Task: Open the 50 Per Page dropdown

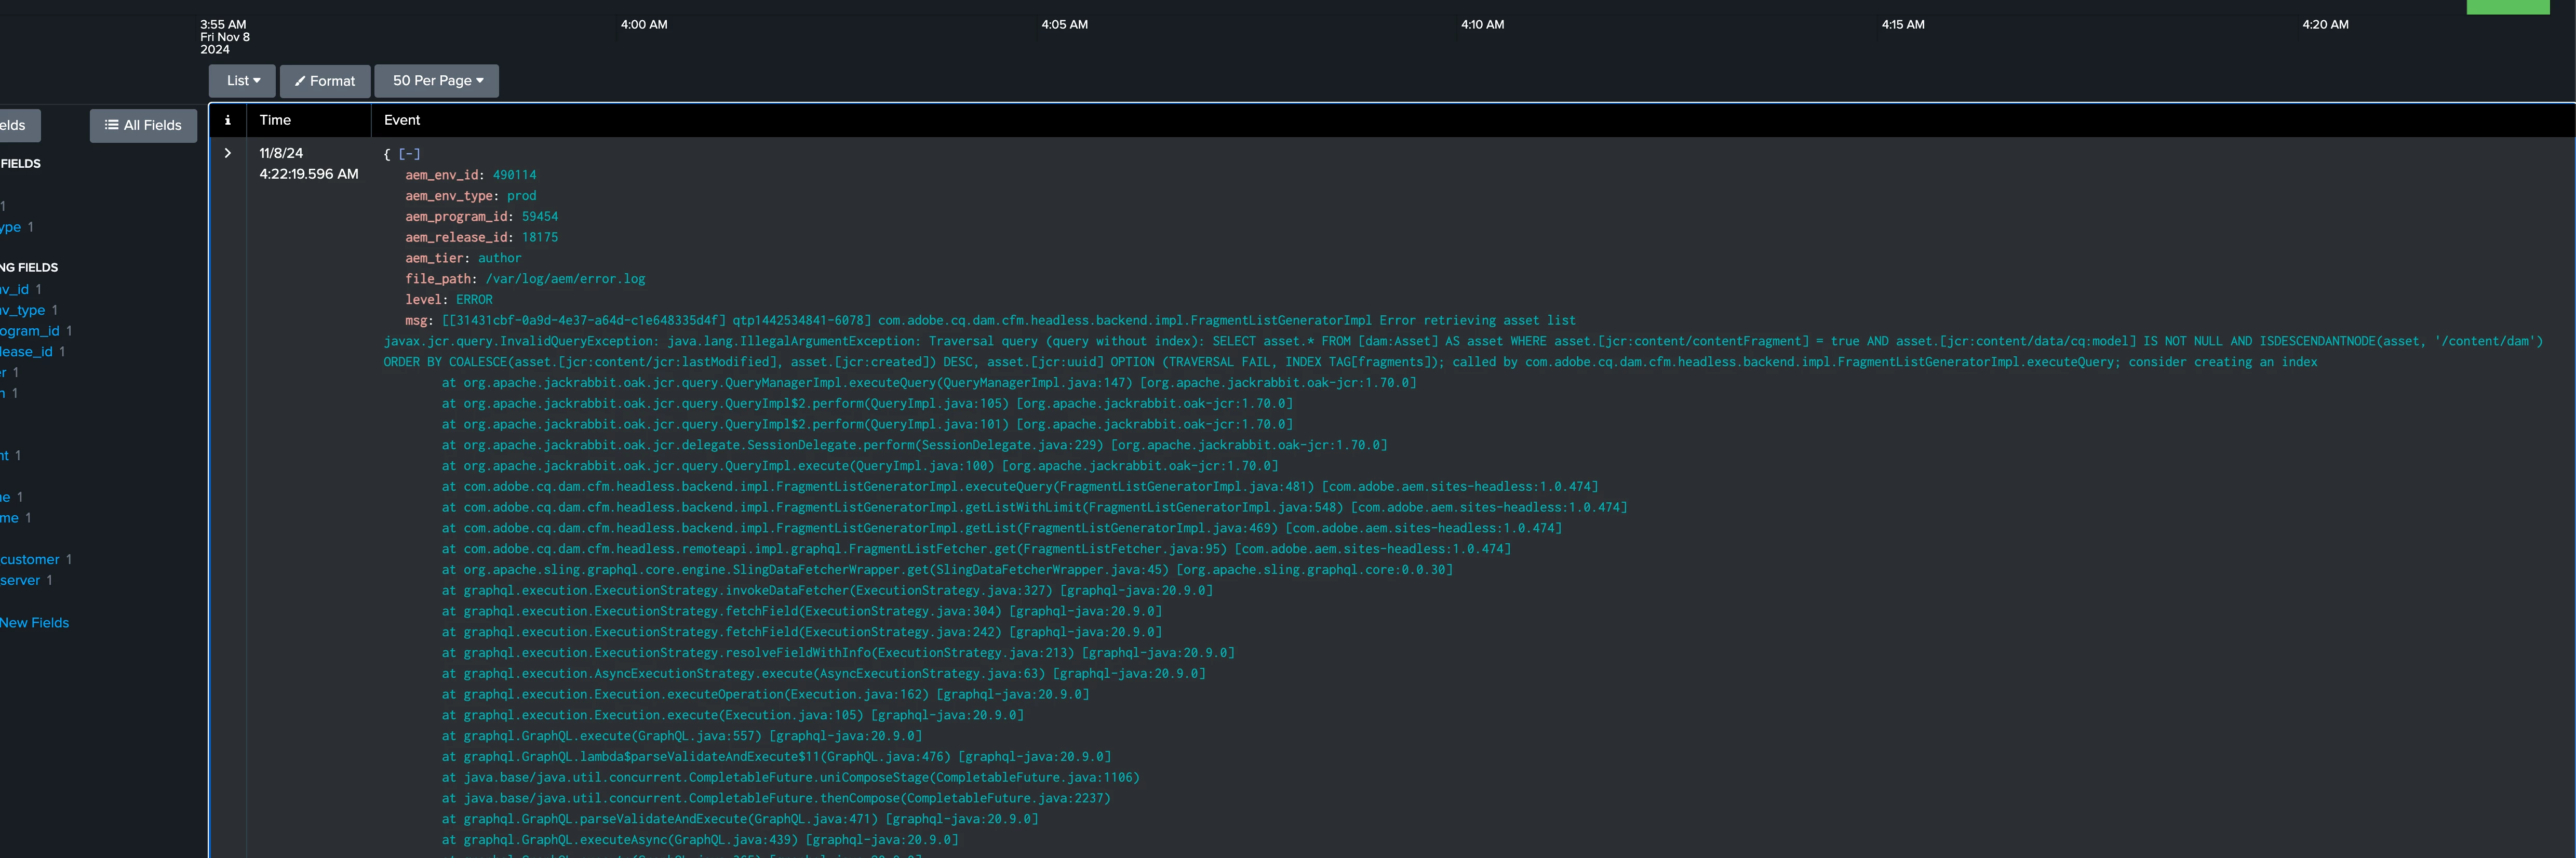Action: coord(437,81)
